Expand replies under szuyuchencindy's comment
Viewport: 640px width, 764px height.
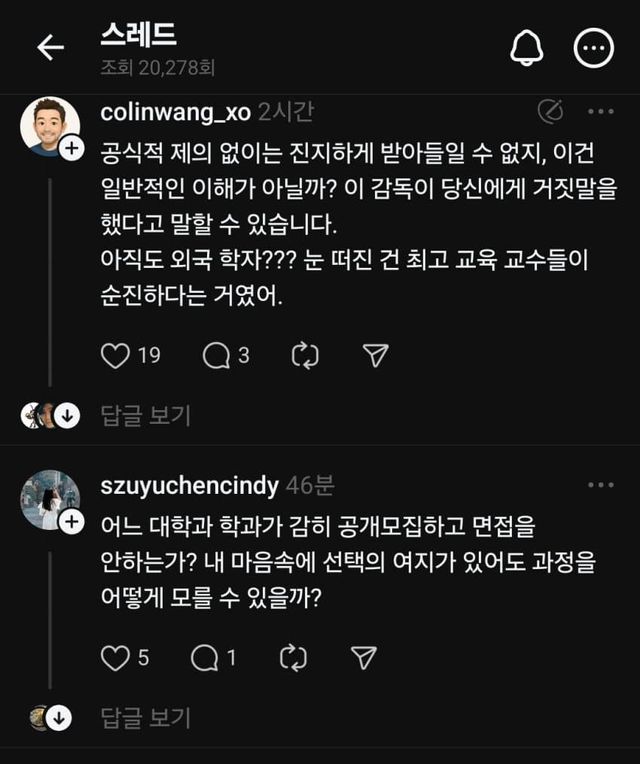145,717
